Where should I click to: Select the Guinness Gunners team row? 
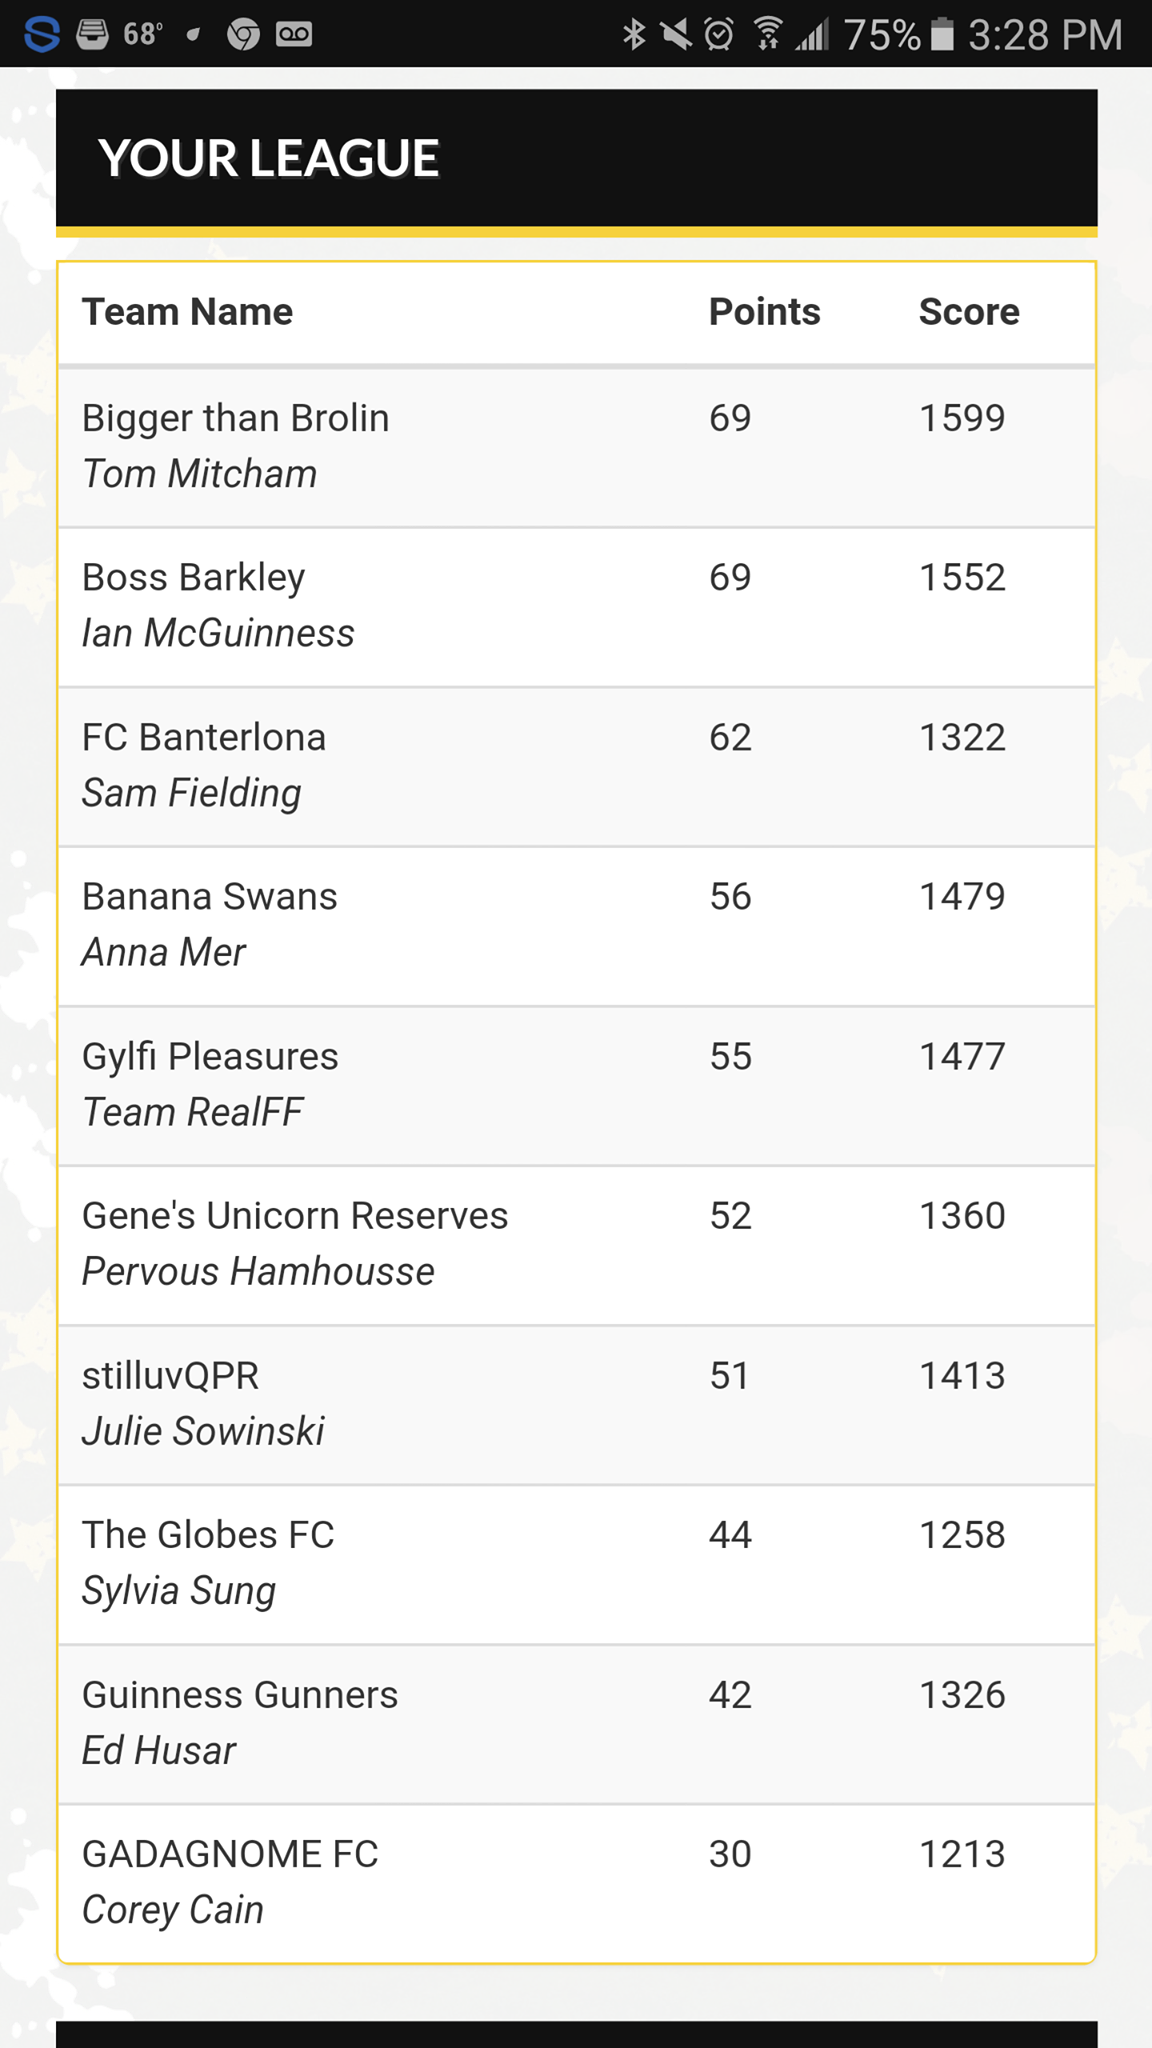(577, 1724)
